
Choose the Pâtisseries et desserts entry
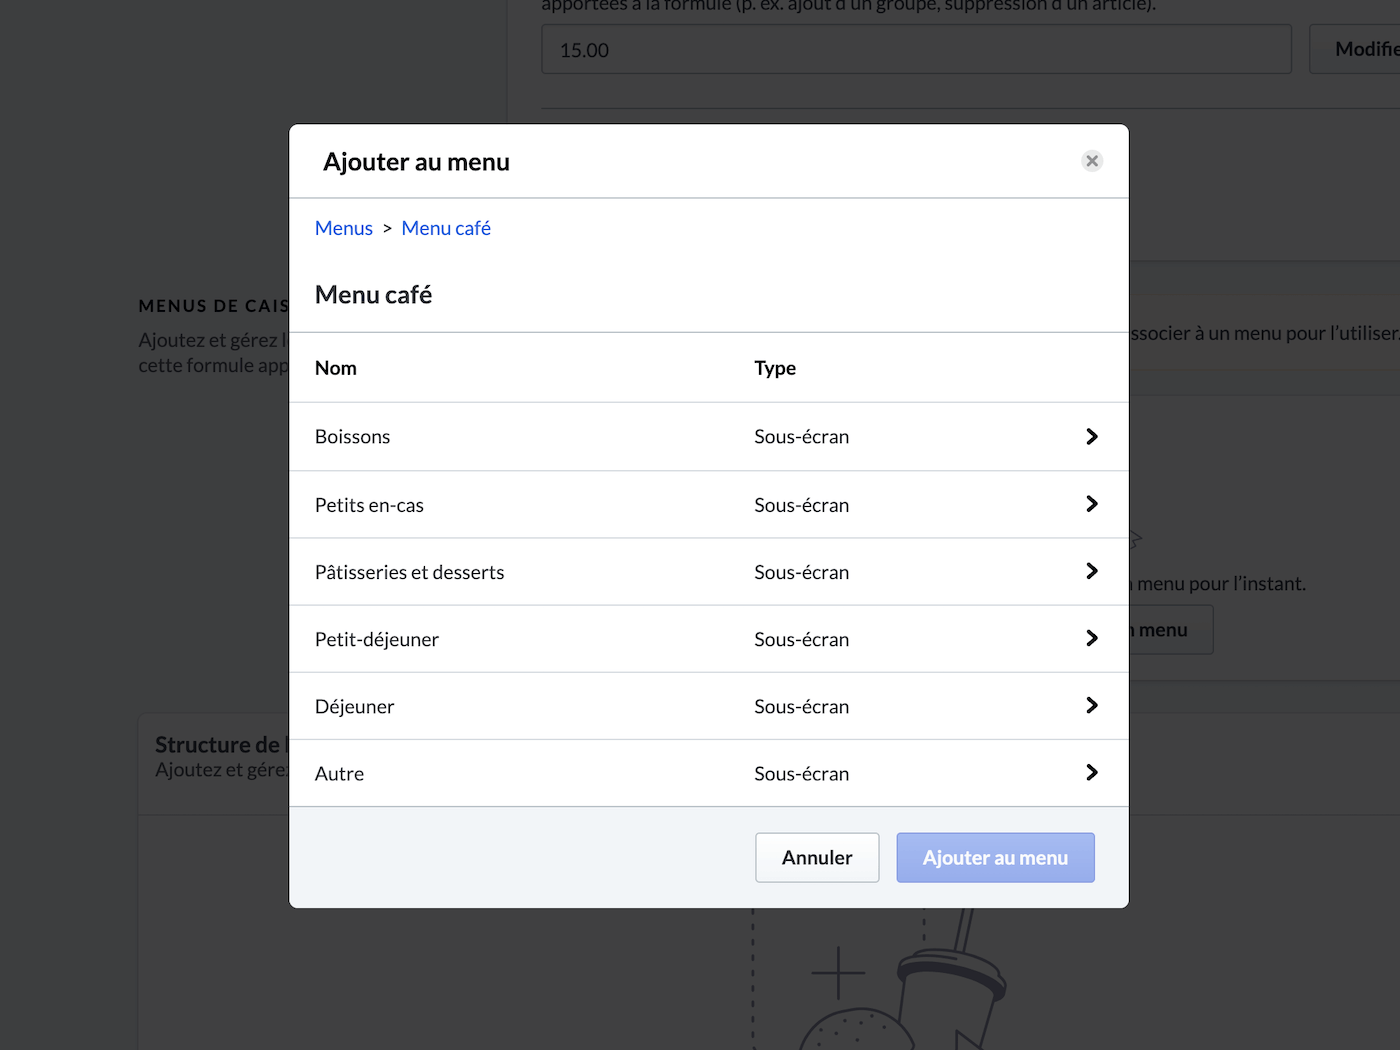(409, 572)
